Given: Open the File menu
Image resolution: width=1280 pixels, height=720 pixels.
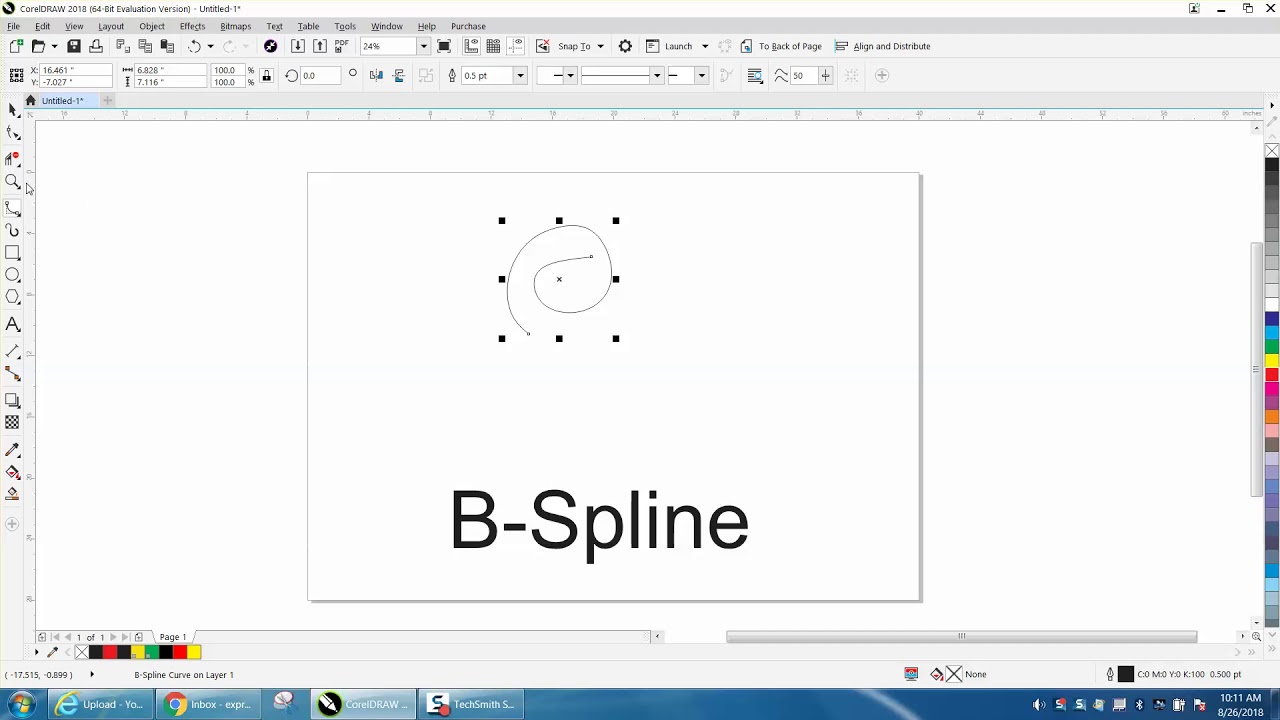Looking at the screenshot, I should click(14, 26).
